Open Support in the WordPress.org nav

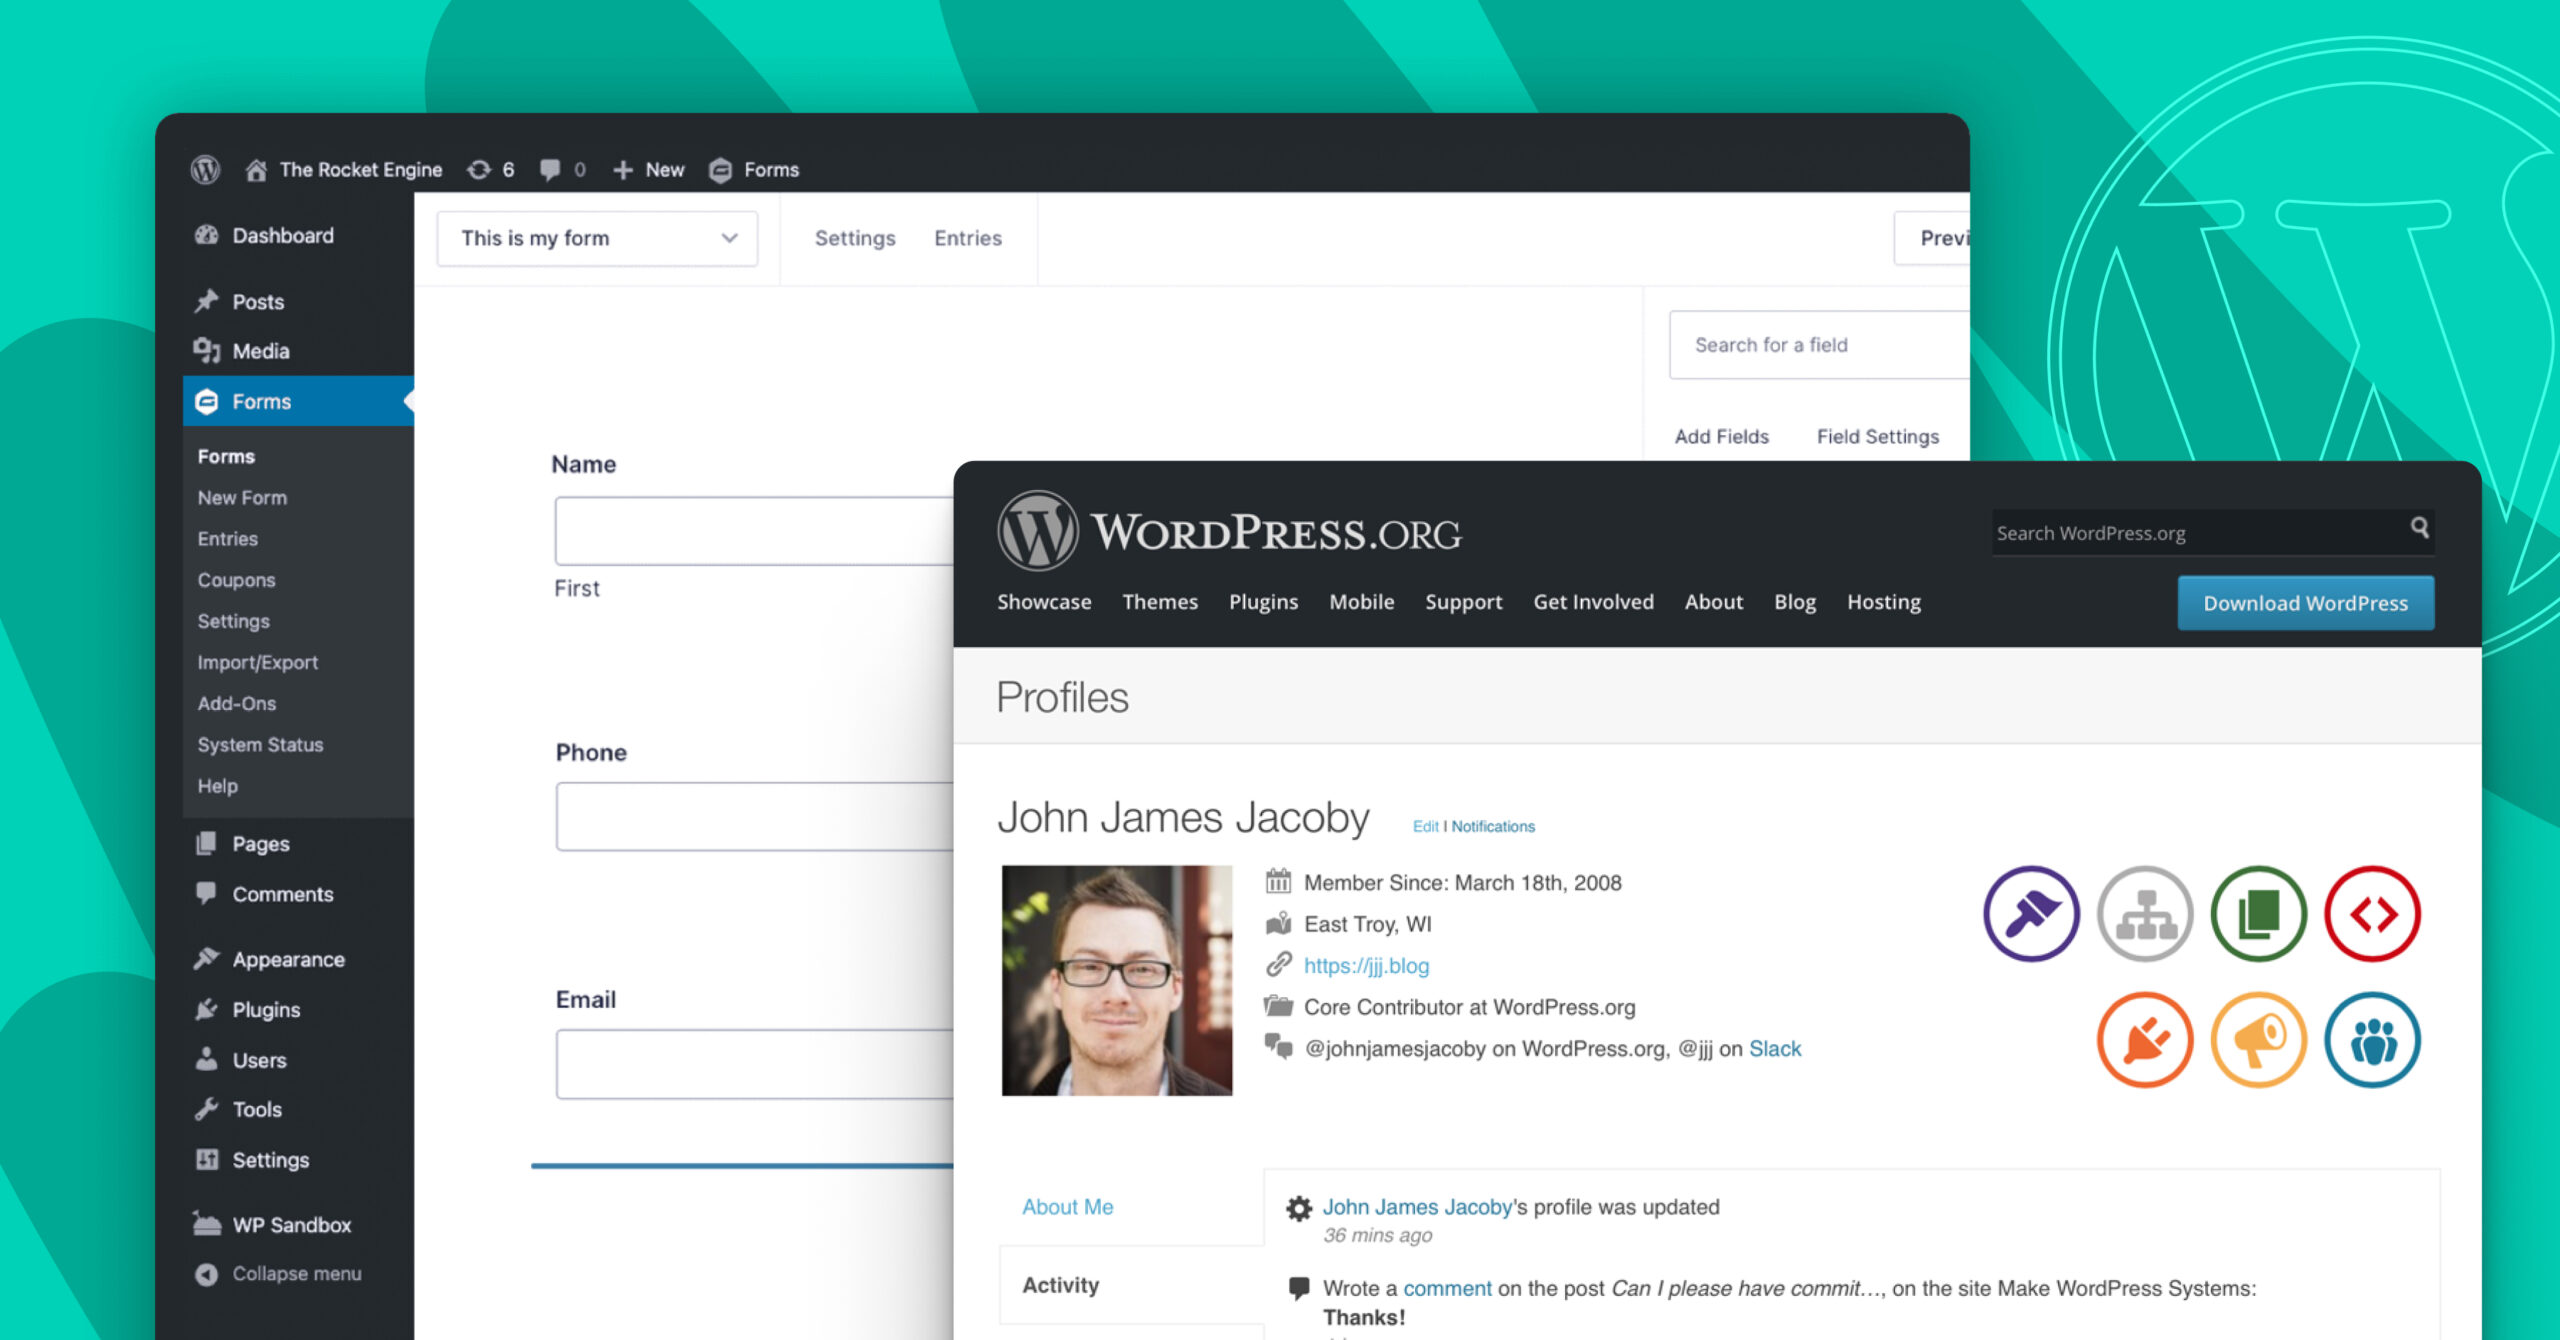pos(1463,602)
